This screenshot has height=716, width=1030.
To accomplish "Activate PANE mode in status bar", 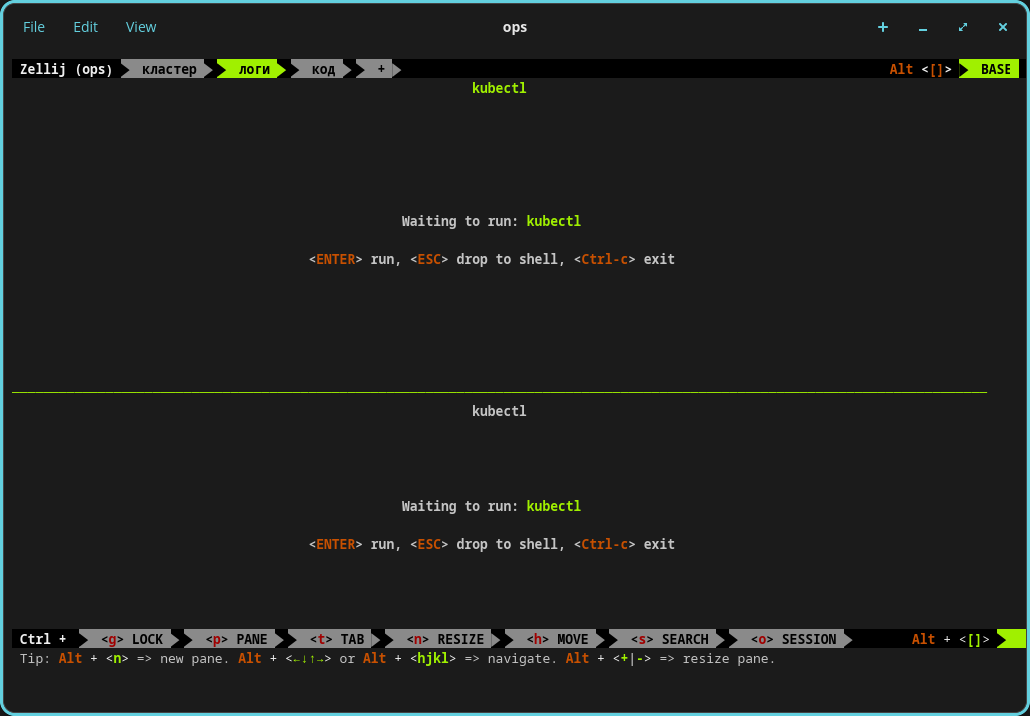I will click(x=236, y=639).
